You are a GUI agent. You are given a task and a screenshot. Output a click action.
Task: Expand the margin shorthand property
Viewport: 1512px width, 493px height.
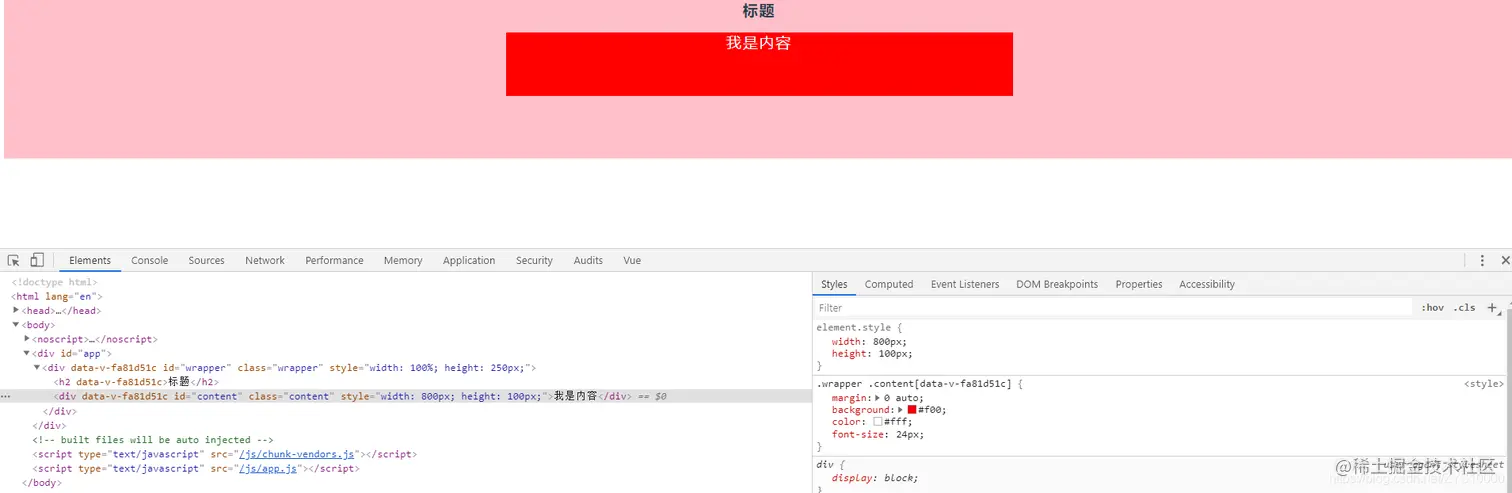click(x=877, y=398)
